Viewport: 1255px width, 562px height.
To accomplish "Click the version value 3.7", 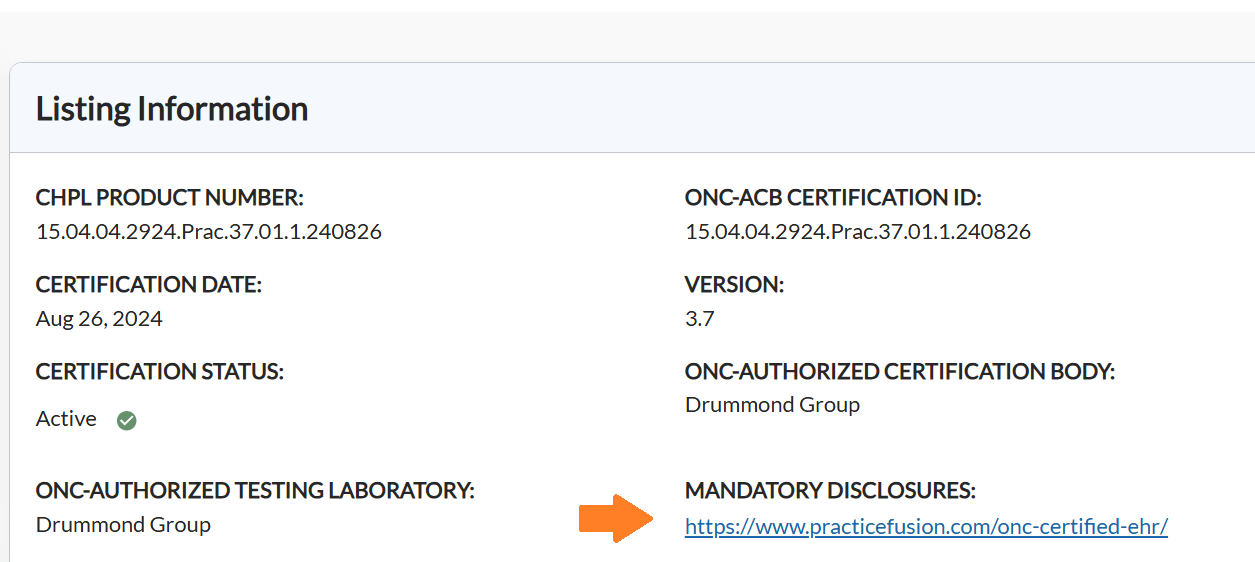I will coord(699,319).
